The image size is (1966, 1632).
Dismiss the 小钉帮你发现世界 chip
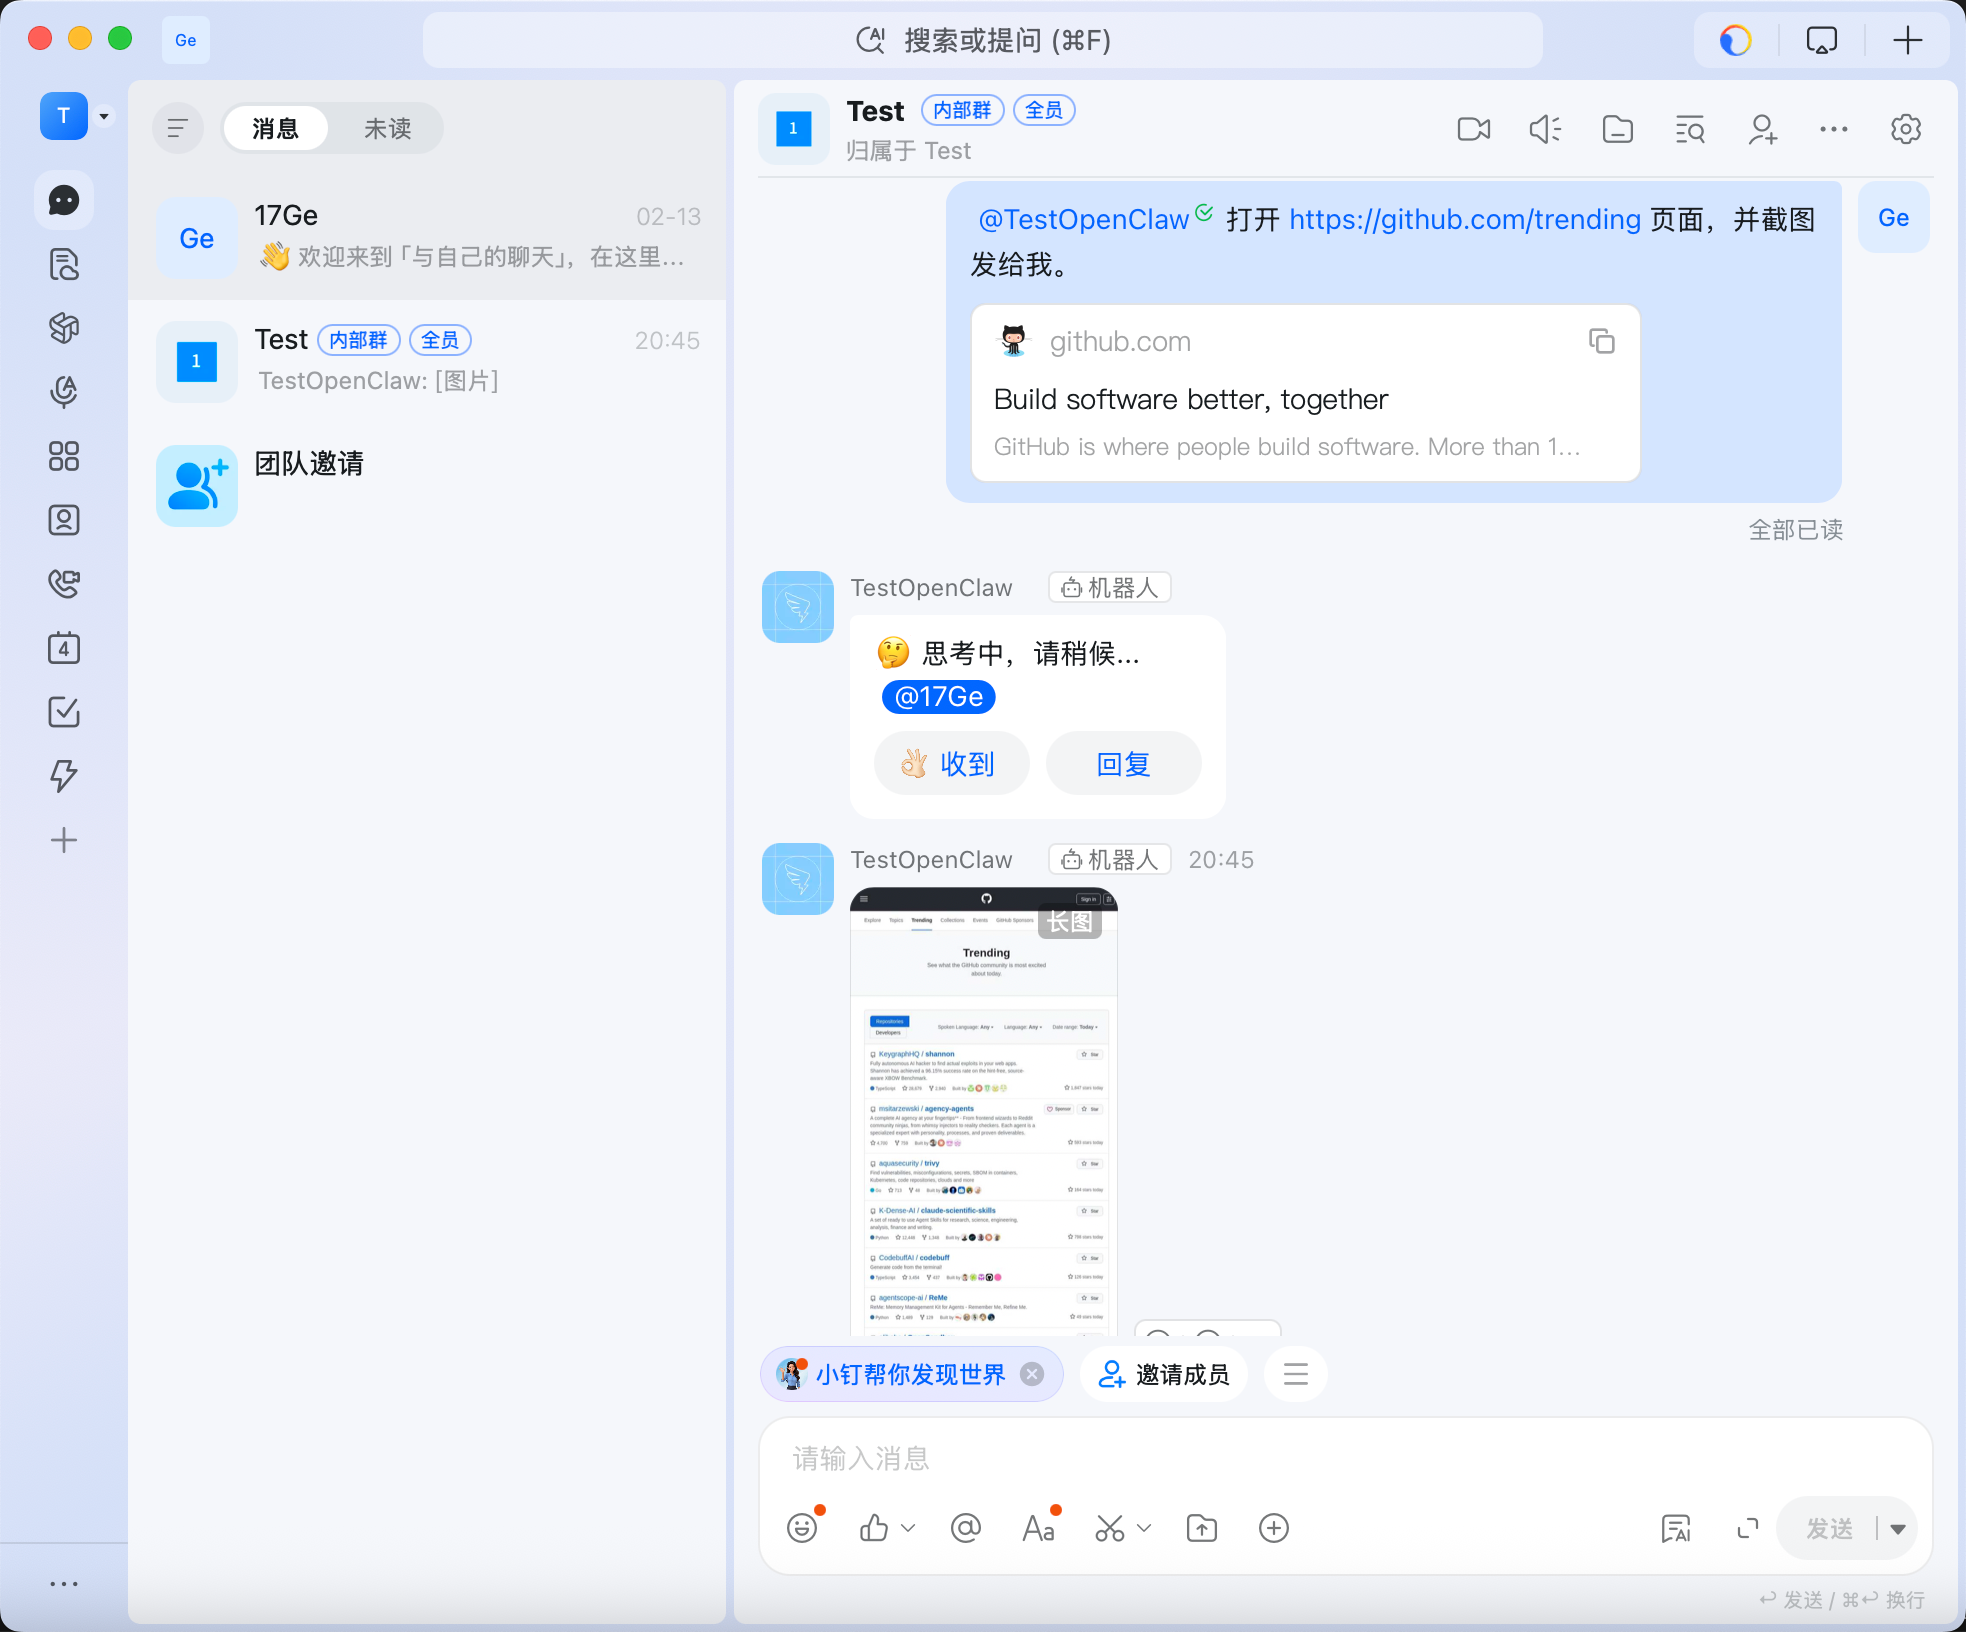pyautogui.click(x=1032, y=1374)
